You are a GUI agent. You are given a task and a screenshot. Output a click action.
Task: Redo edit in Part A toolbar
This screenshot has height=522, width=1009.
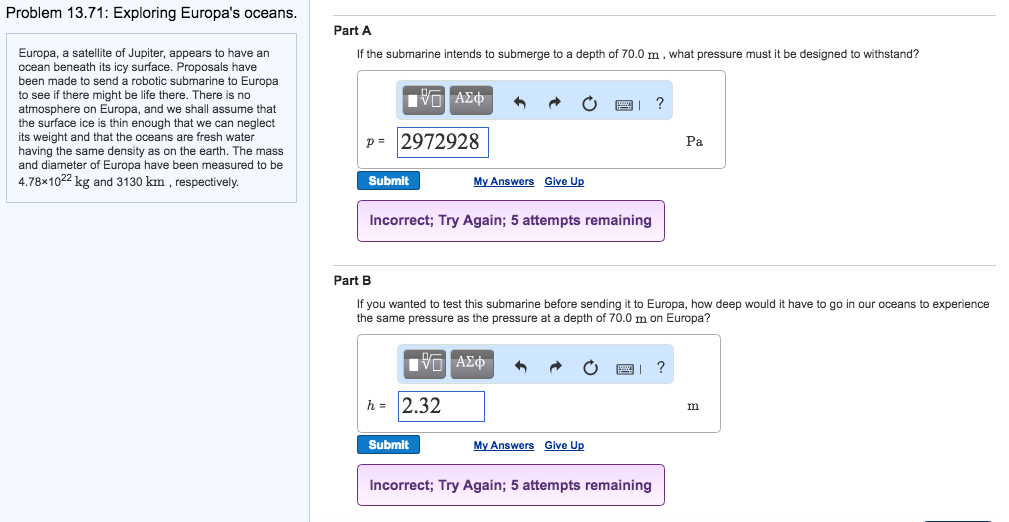(x=555, y=103)
